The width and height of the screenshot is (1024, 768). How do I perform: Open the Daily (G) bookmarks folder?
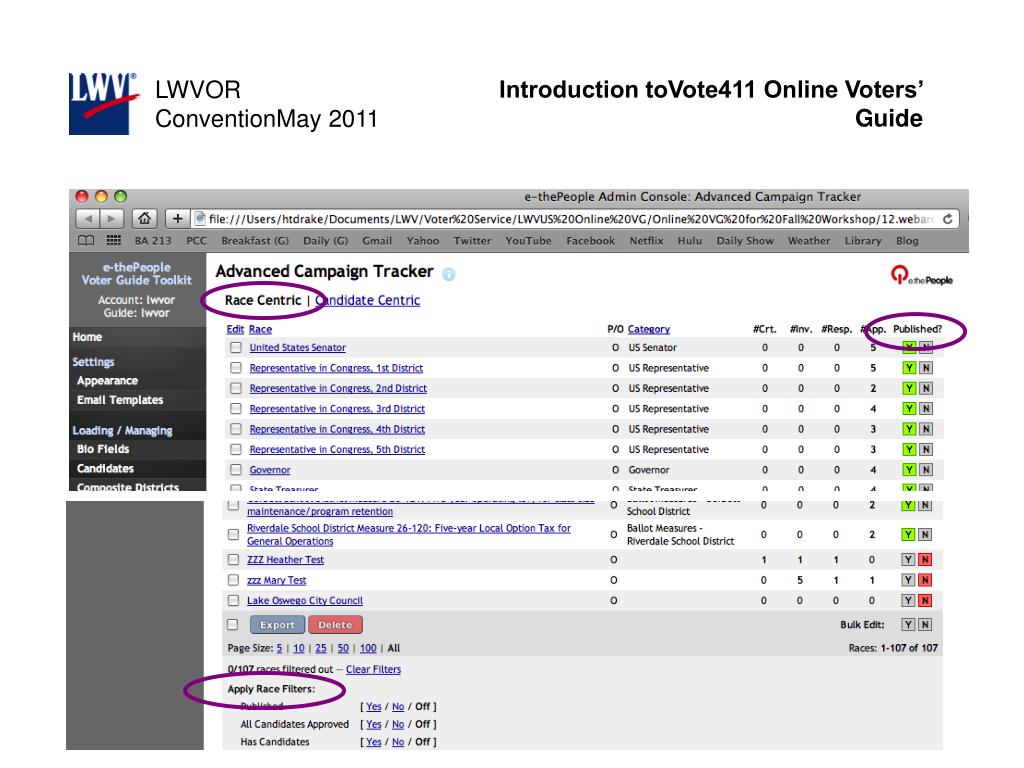pos(325,241)
